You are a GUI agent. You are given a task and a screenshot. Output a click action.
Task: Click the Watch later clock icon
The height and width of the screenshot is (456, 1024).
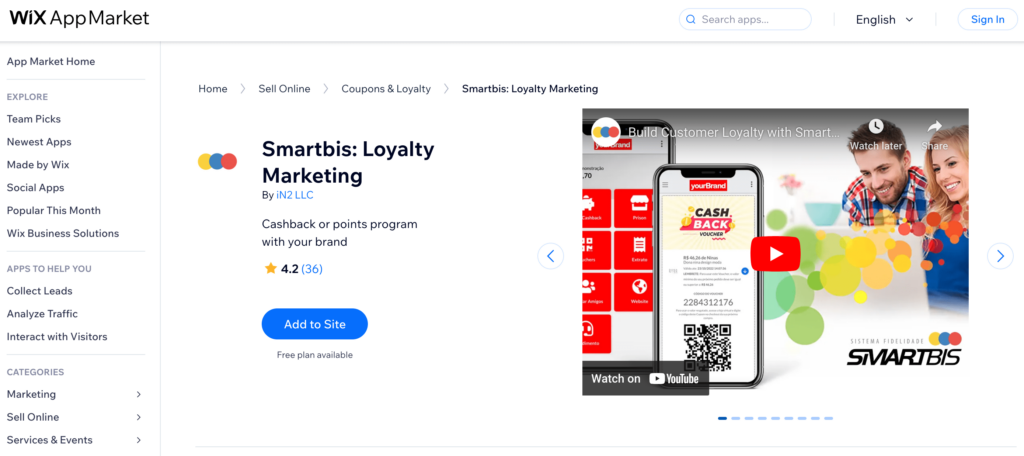[876, 126]
